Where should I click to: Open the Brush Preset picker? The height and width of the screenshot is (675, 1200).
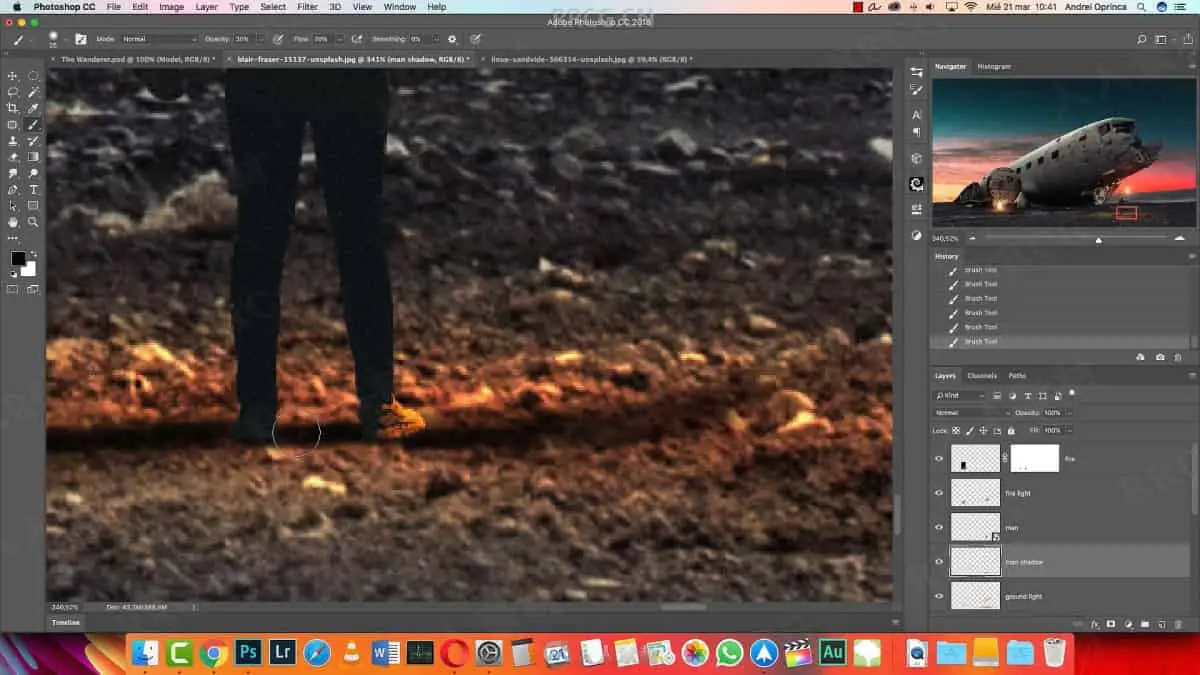[56, 39]
